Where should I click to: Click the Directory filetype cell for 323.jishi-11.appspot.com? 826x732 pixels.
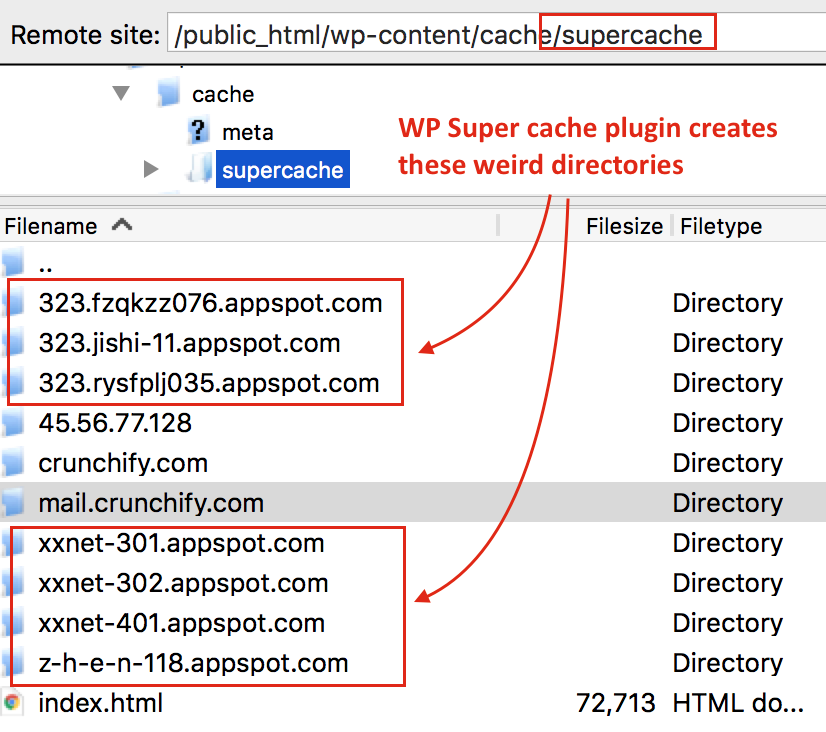point(727,343)
